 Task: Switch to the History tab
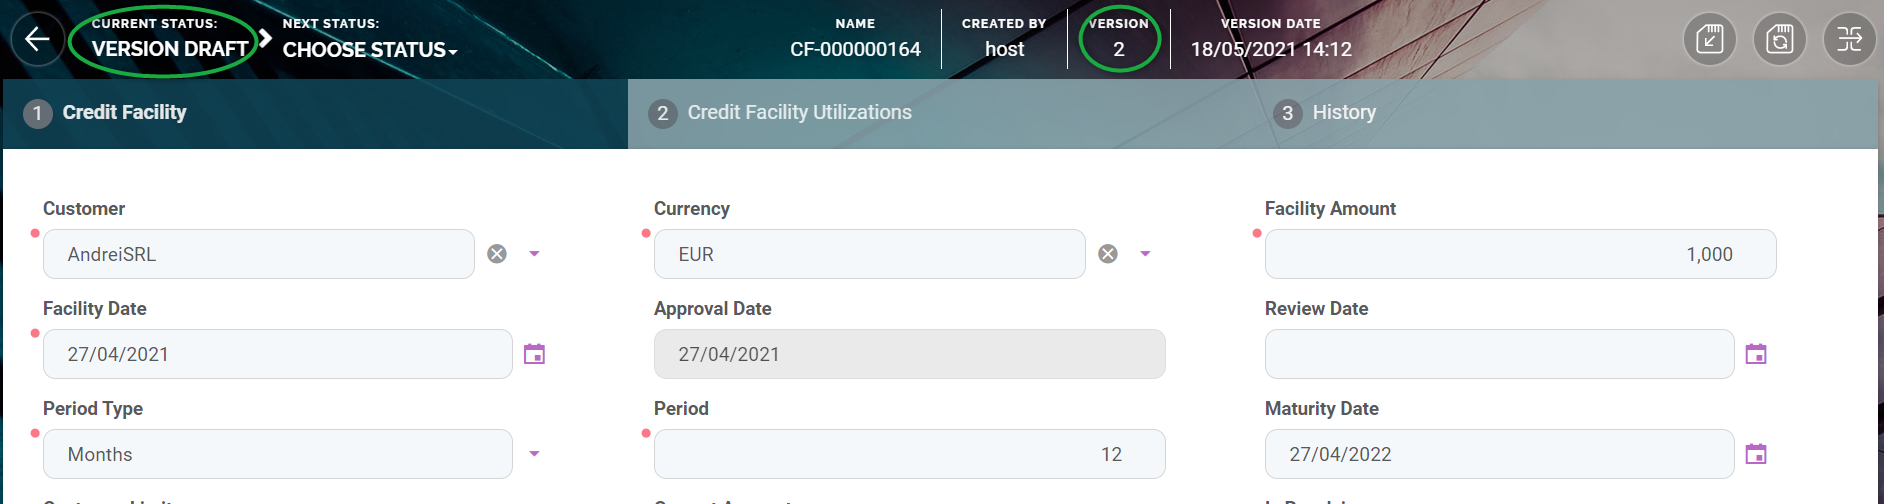point(1343,113)
